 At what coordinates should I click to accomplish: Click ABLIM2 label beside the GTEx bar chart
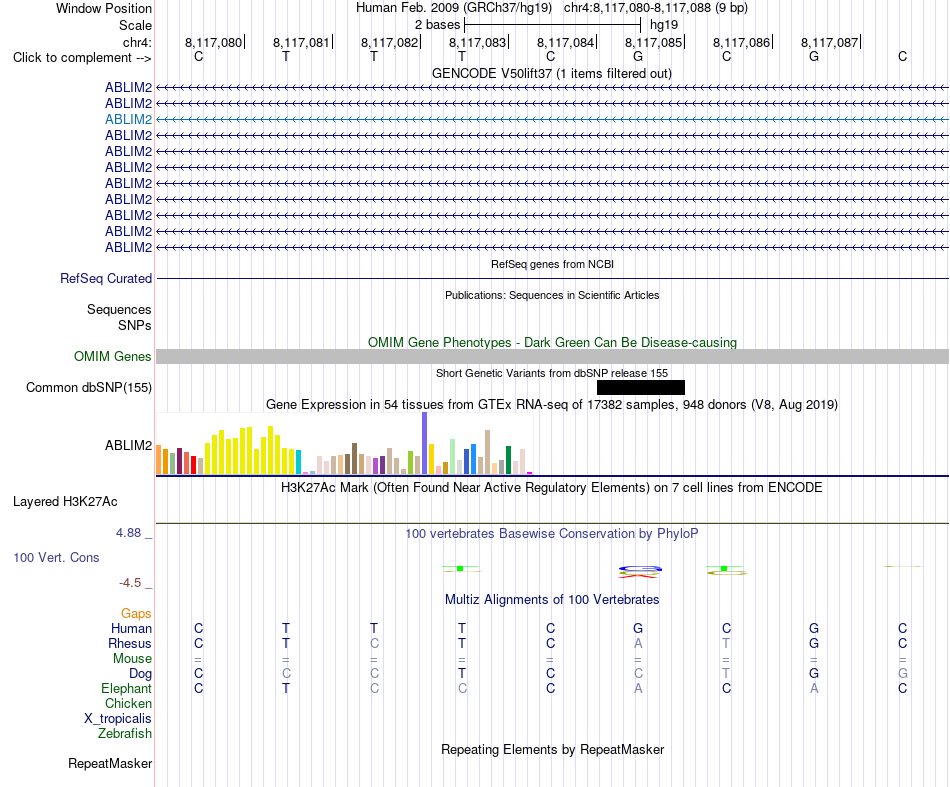(128, 445)
